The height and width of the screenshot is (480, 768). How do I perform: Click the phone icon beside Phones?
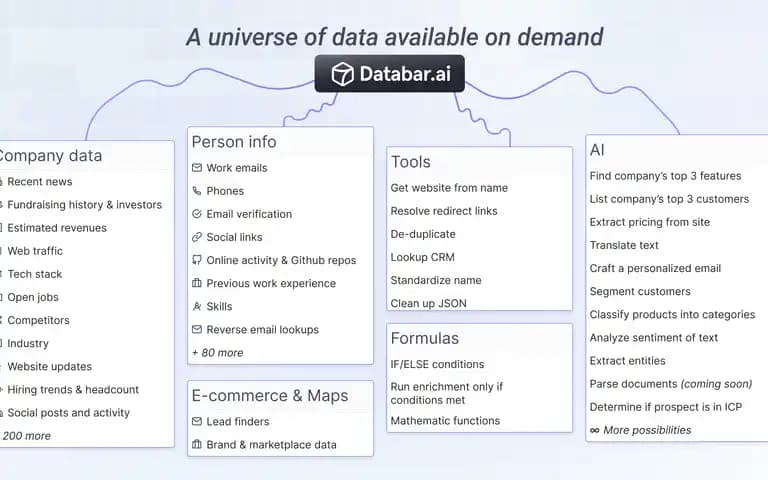(x=197, y=191)
